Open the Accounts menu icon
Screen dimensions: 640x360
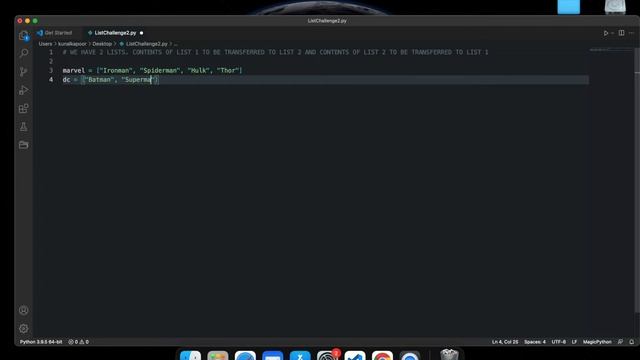tap(24, 310)
